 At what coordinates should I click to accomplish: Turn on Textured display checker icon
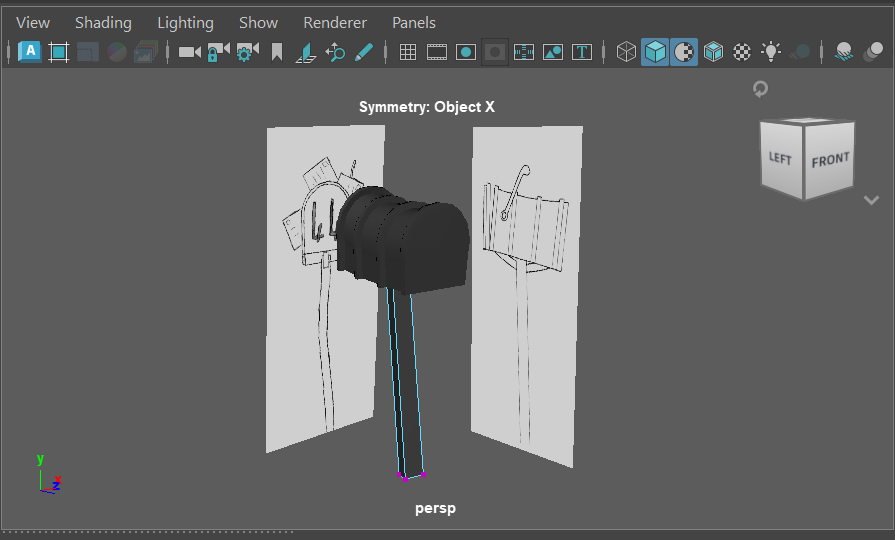(742, 52)
